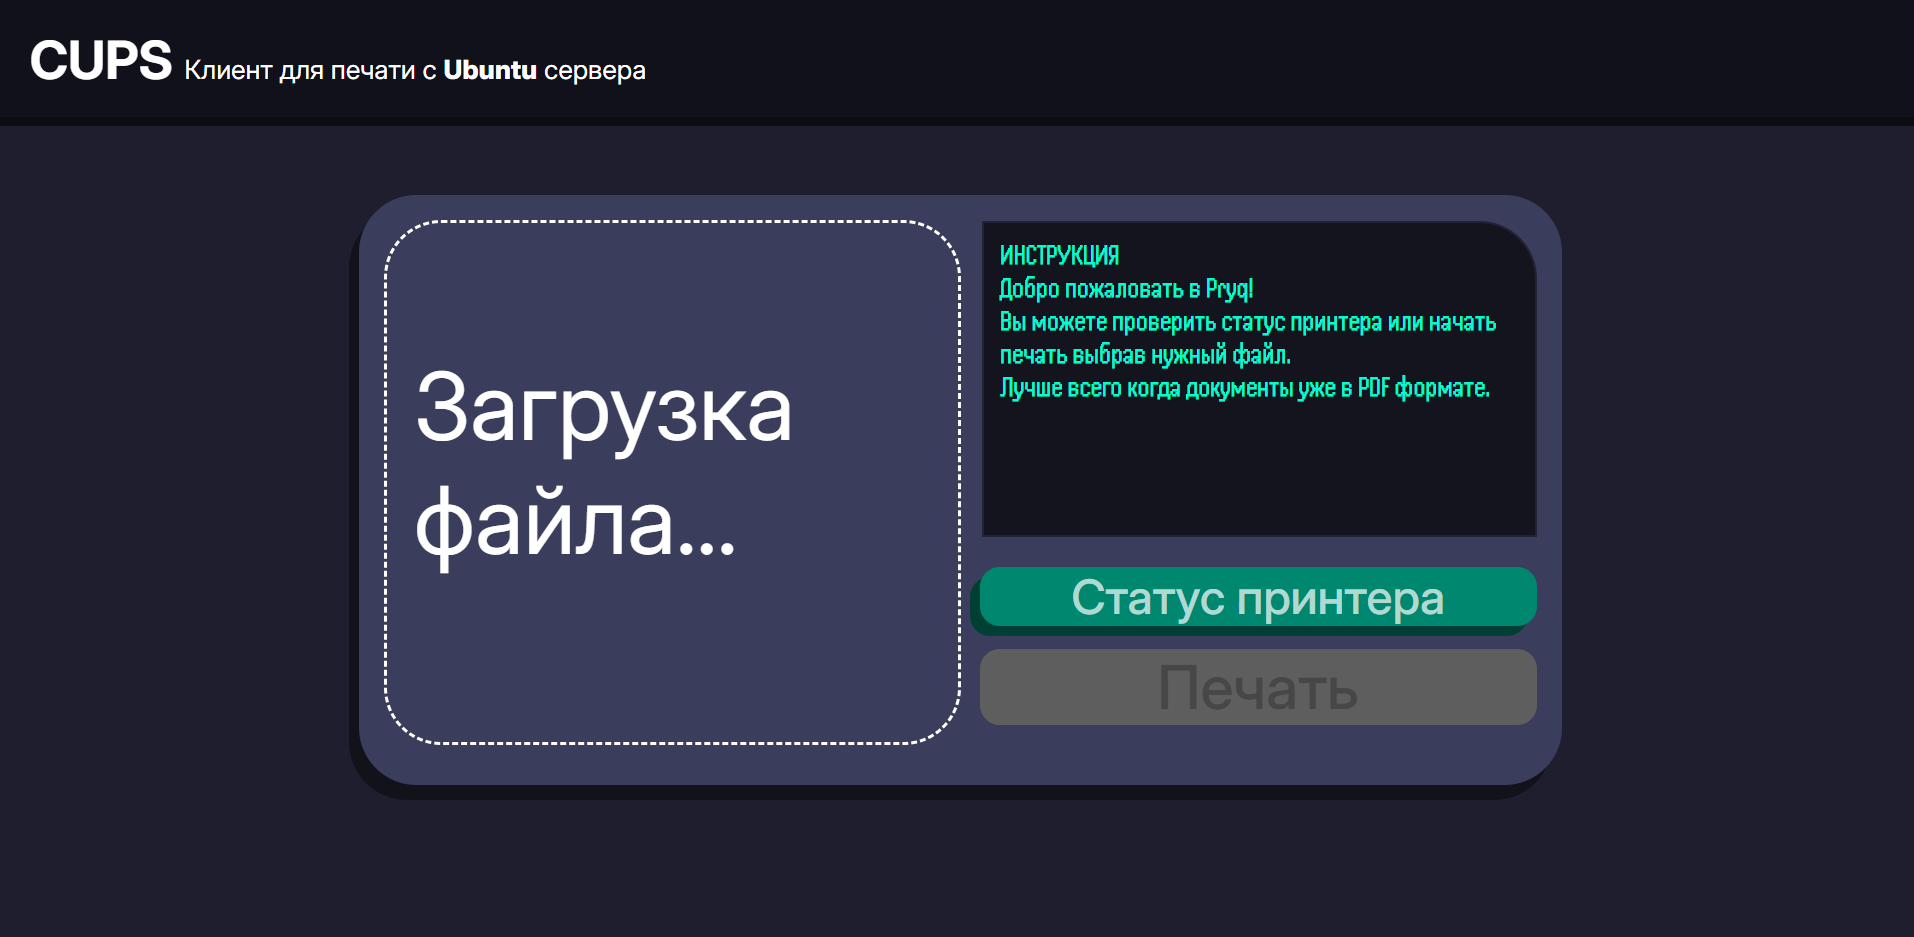1914x937 pixels.
Task: Click "для печати" text in the header
Action: click(x=346, y=70)
